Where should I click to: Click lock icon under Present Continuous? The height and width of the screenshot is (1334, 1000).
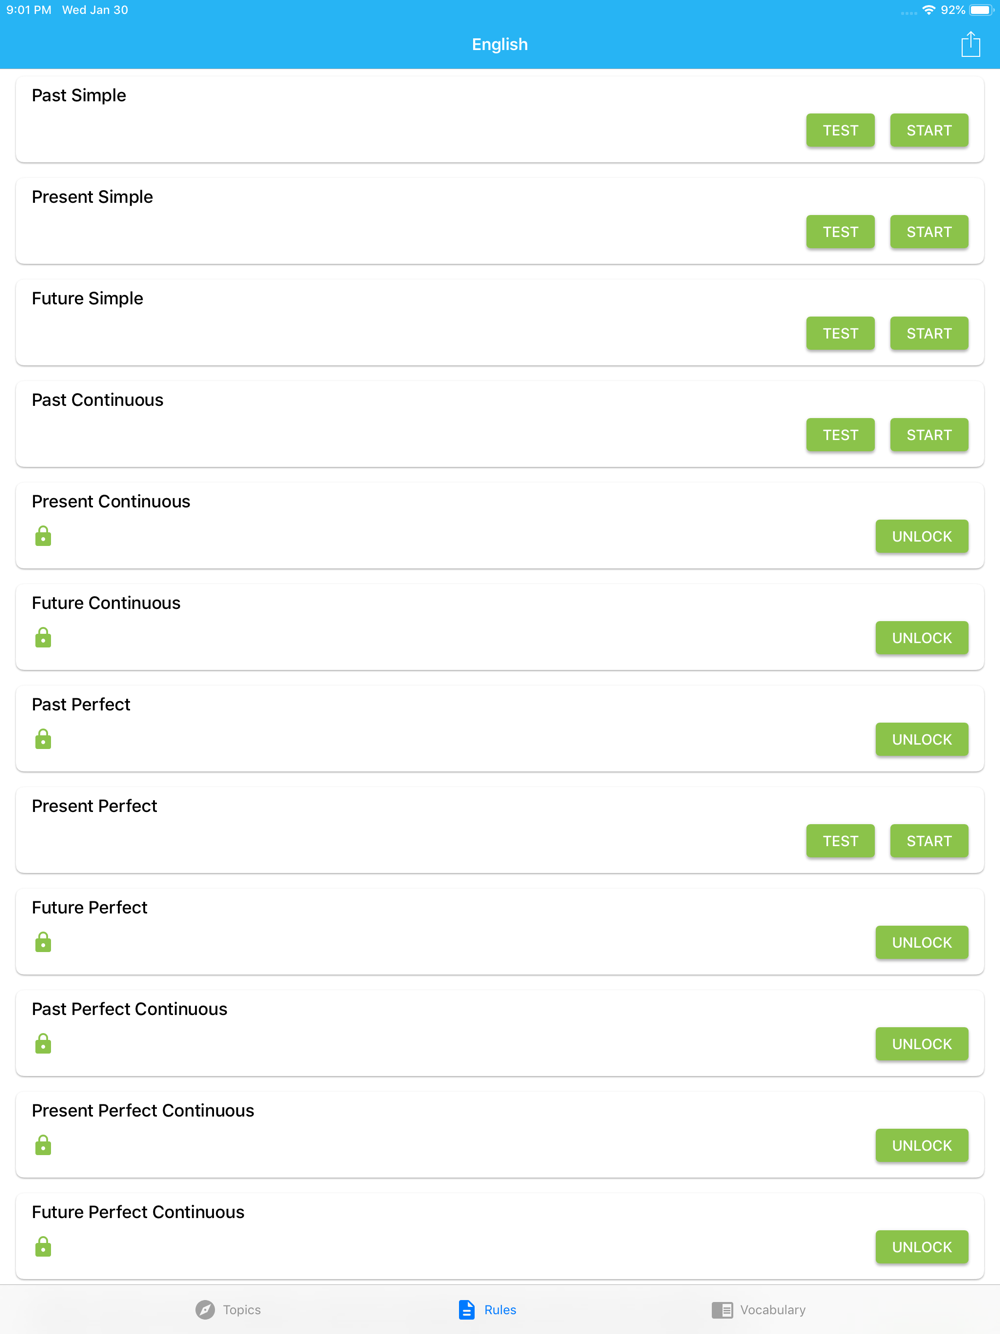coord(43,536)
